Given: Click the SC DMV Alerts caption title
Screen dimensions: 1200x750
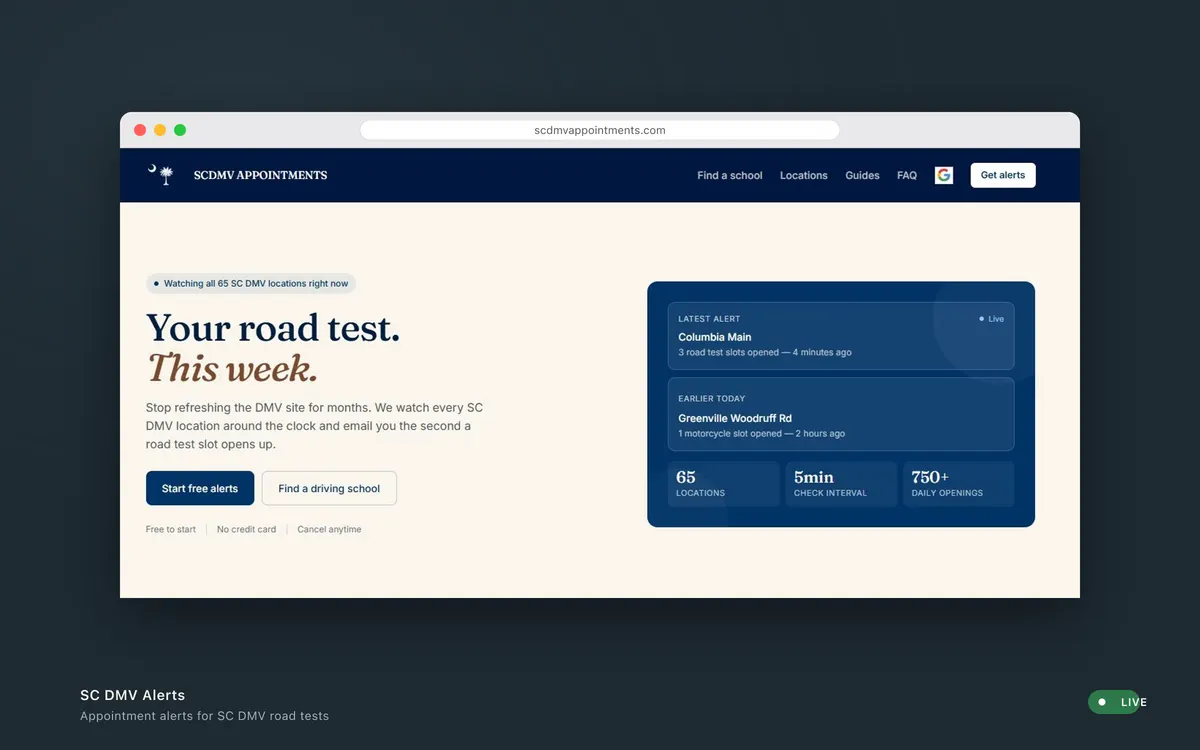Looking at the screenshot, I should (x=133, y=695).
